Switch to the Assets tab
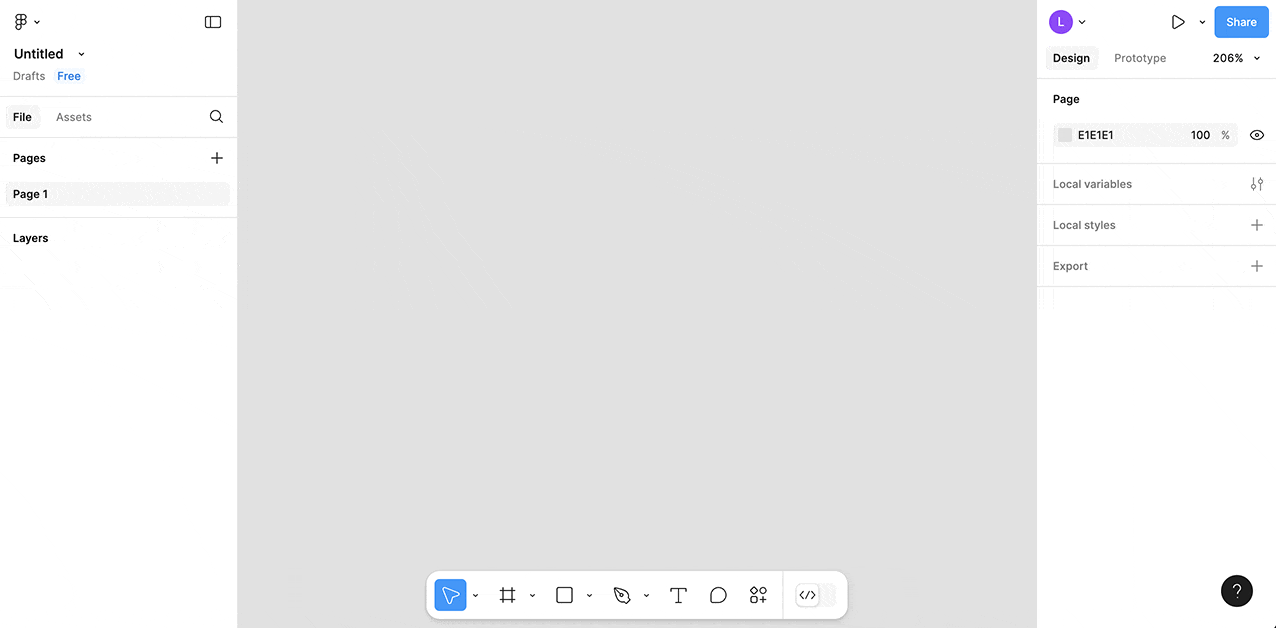1276x628 pixels. coord(74,117)
